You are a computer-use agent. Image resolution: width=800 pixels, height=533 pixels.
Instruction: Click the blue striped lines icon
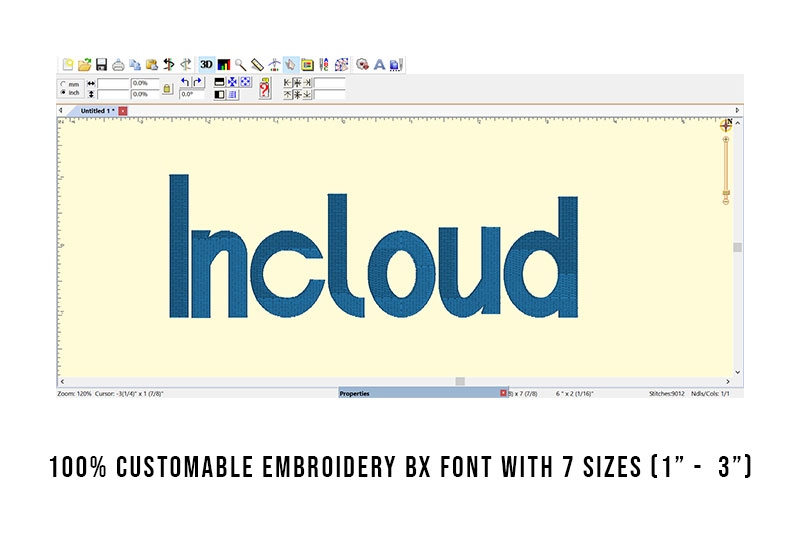(233, 94)
